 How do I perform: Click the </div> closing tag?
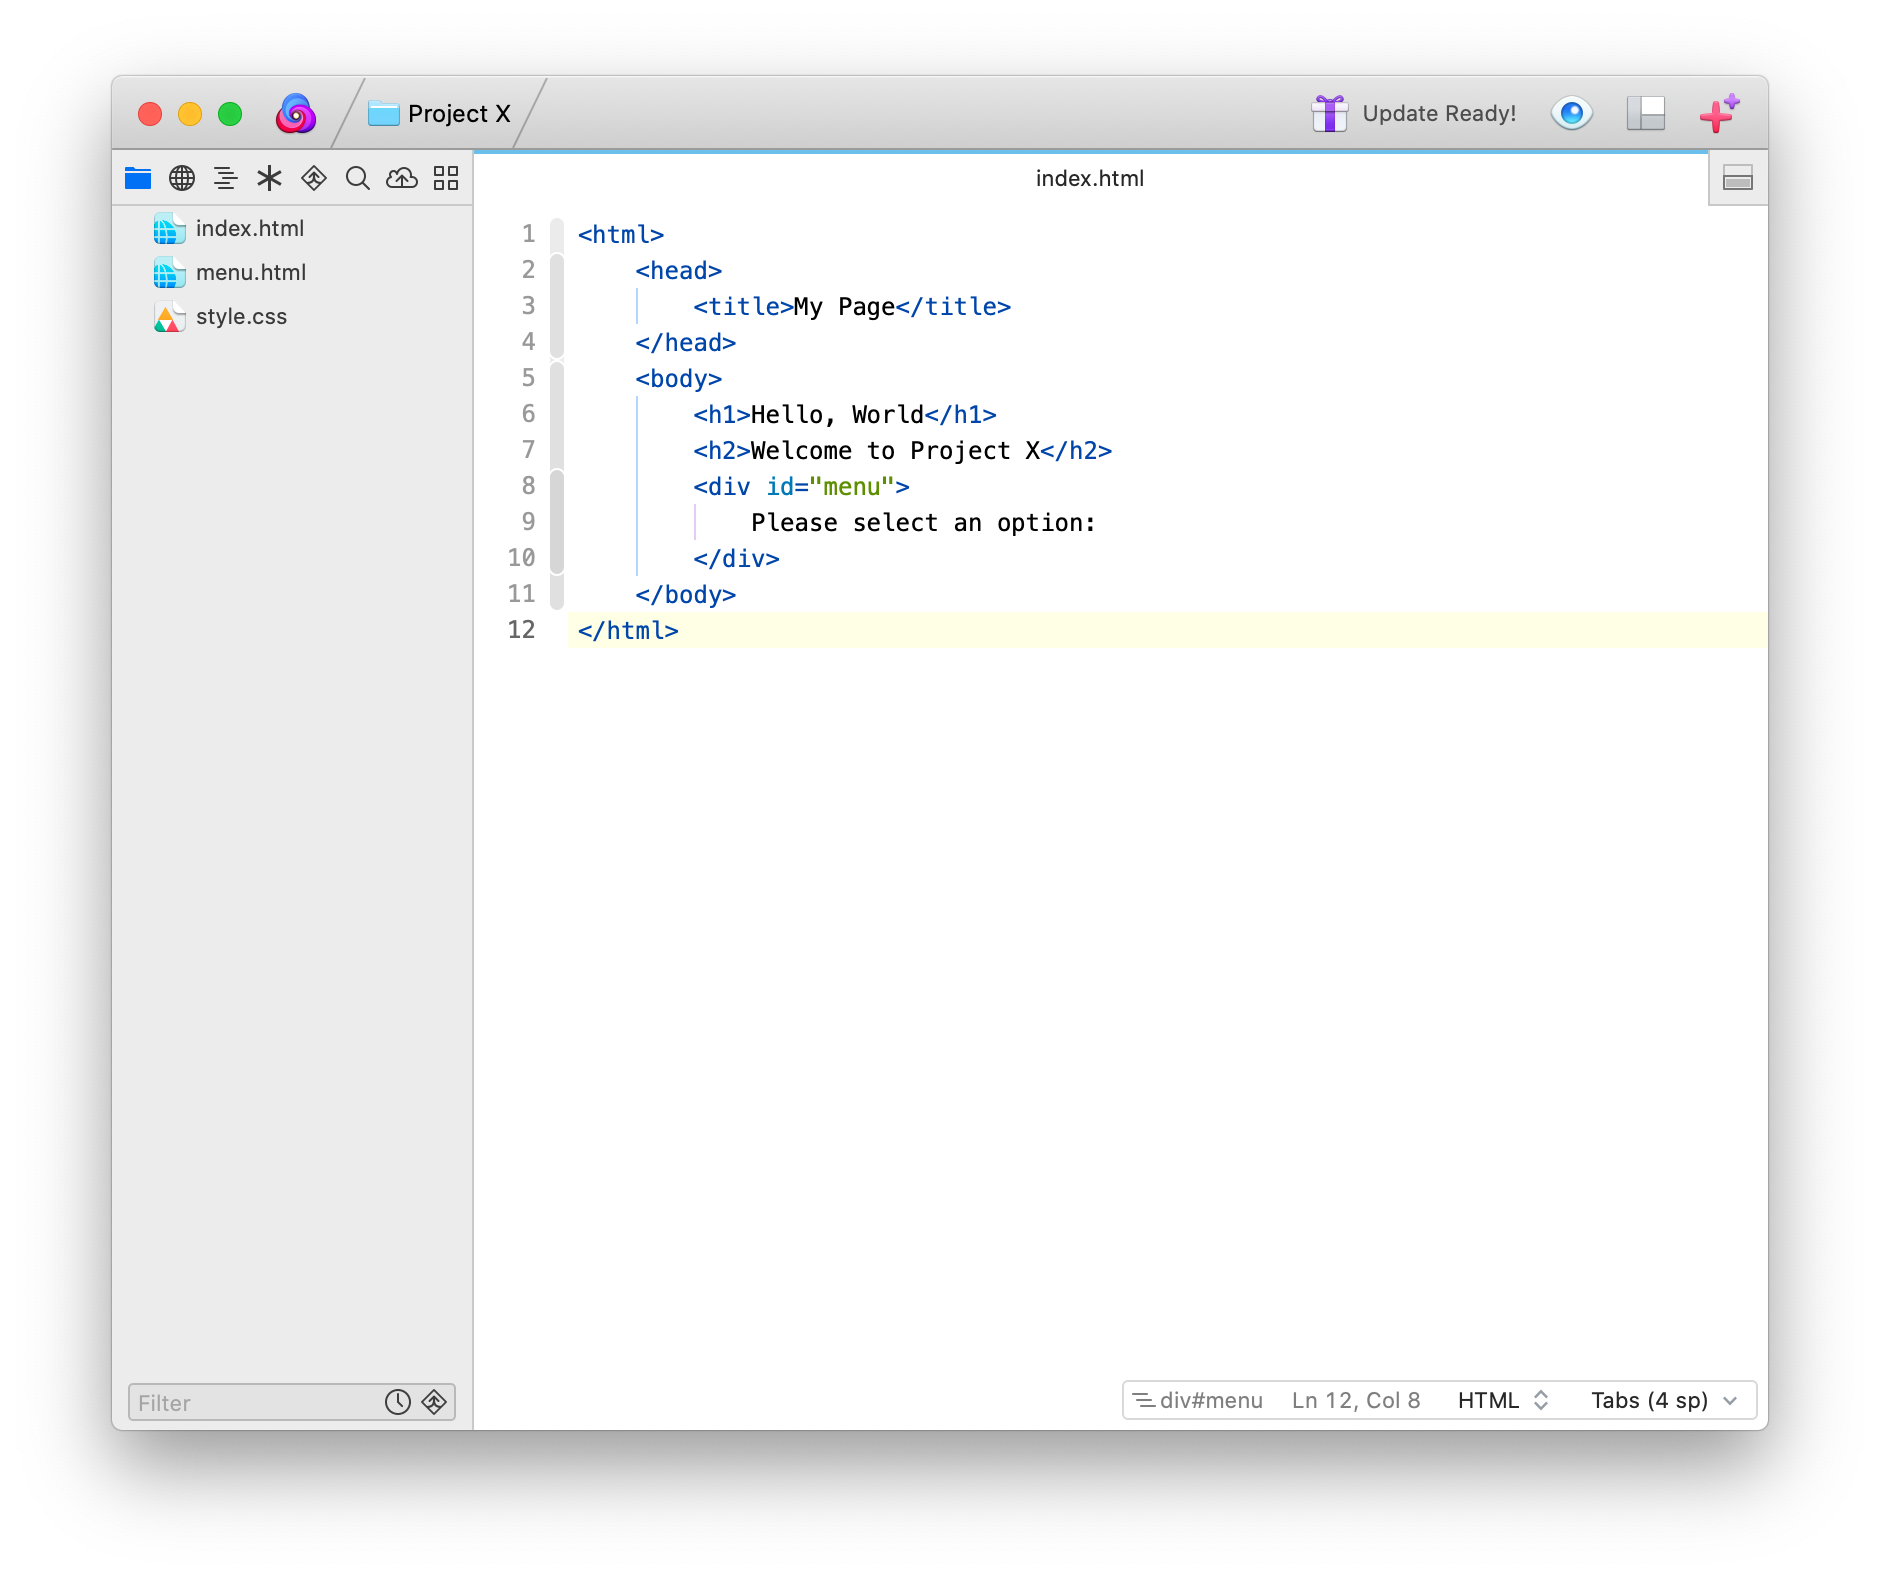pyautogui.click(x=737, y=558)
